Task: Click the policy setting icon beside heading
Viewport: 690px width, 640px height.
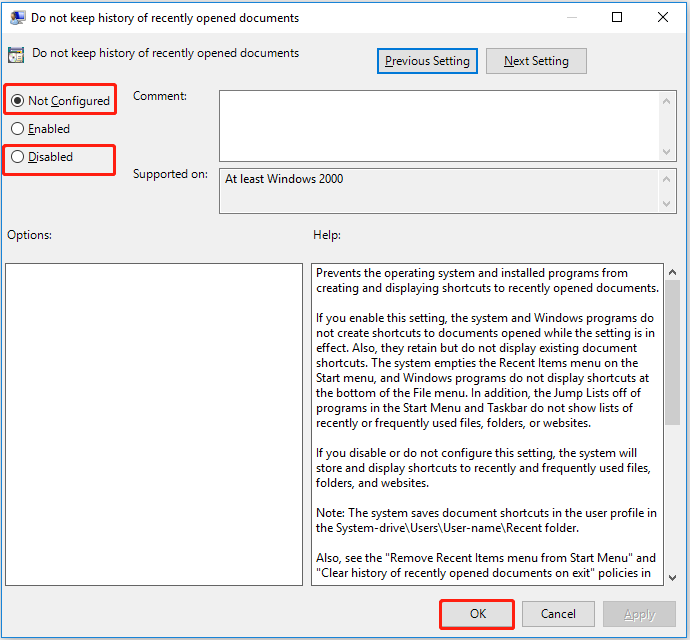Action: pyautogui.click(x=16, y=55)
